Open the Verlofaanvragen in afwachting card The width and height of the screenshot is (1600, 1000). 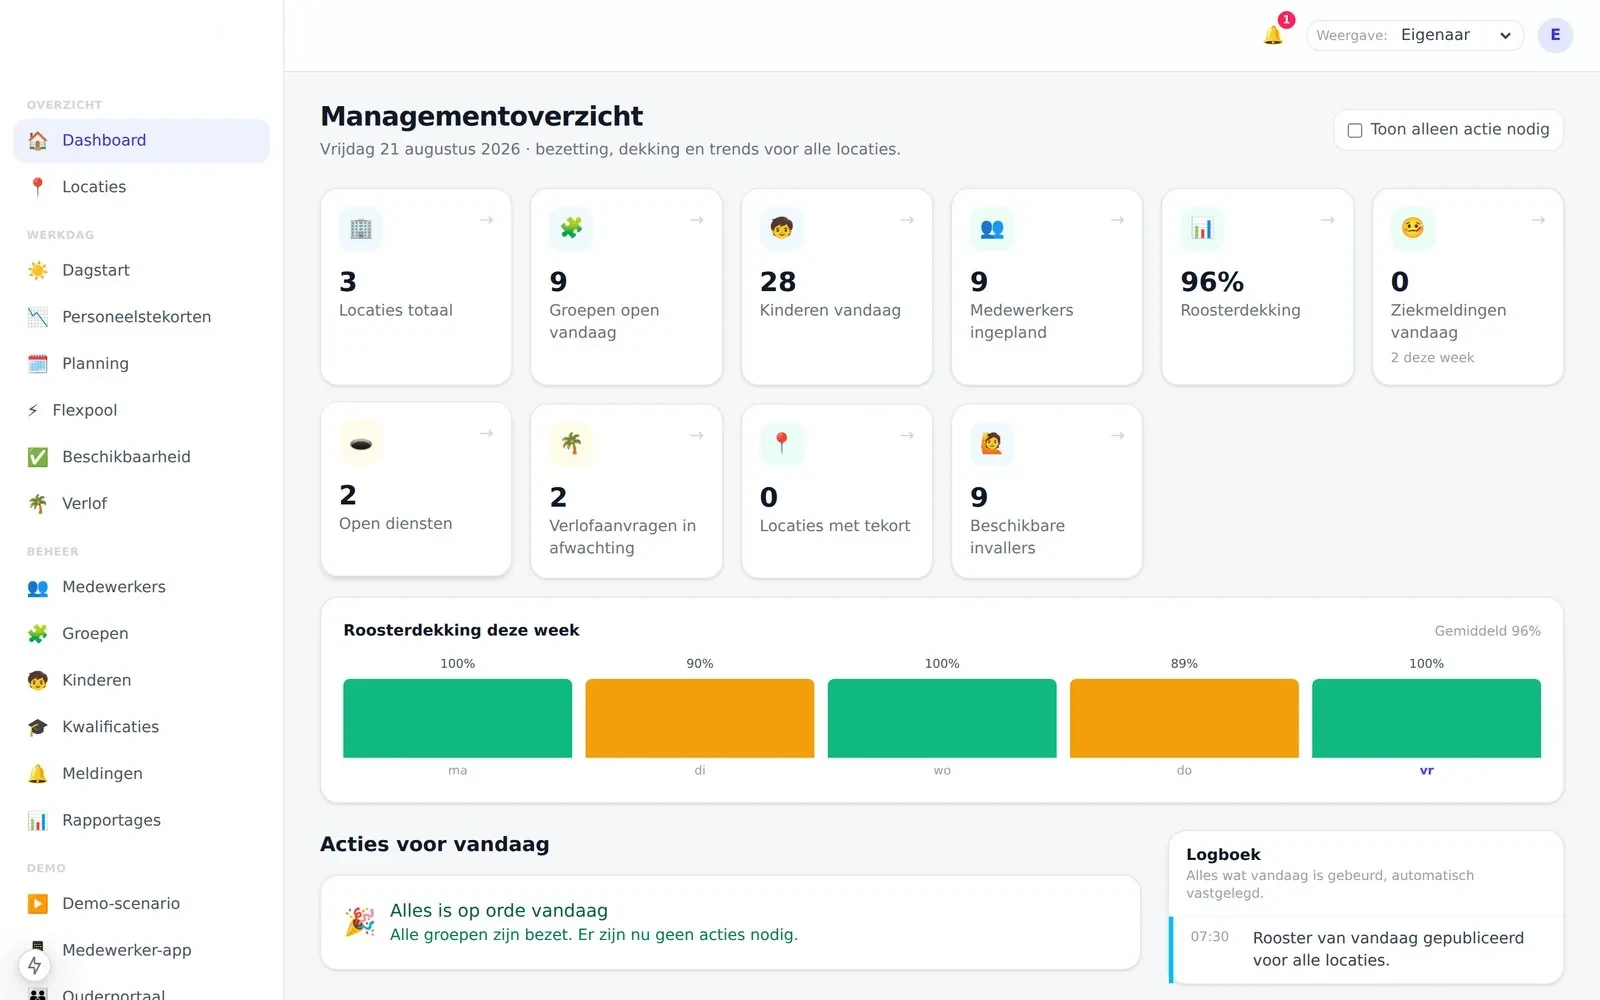[x=626, y=491]
